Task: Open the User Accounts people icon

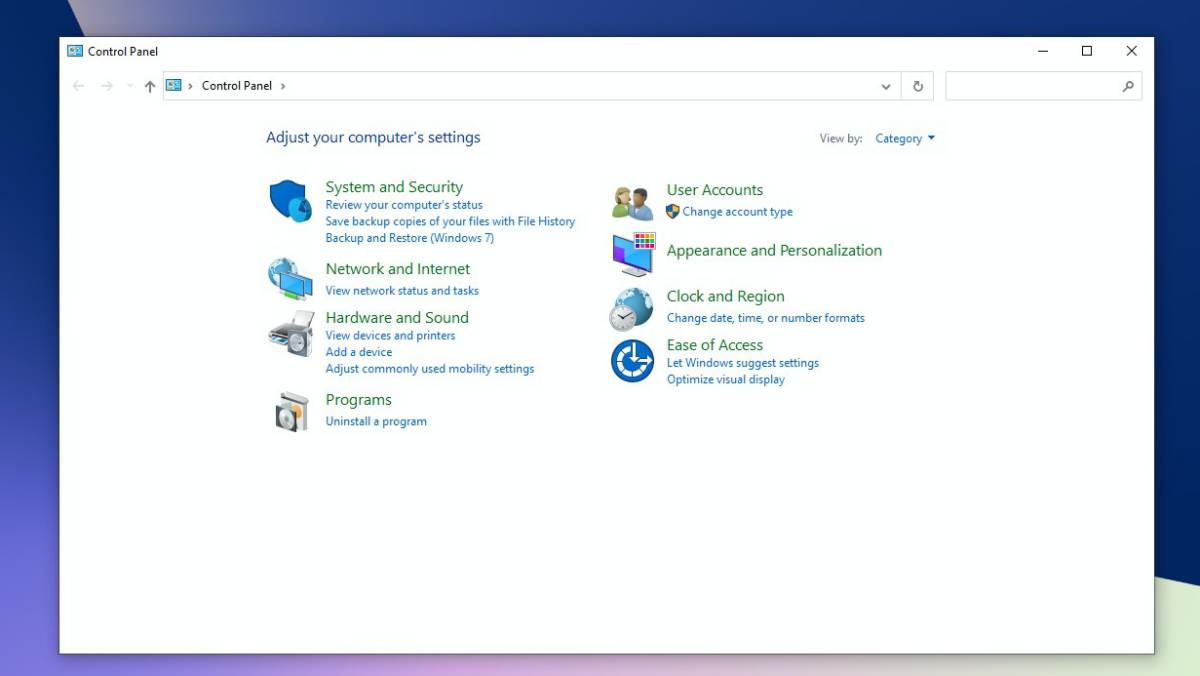Action: click(633, 203)
